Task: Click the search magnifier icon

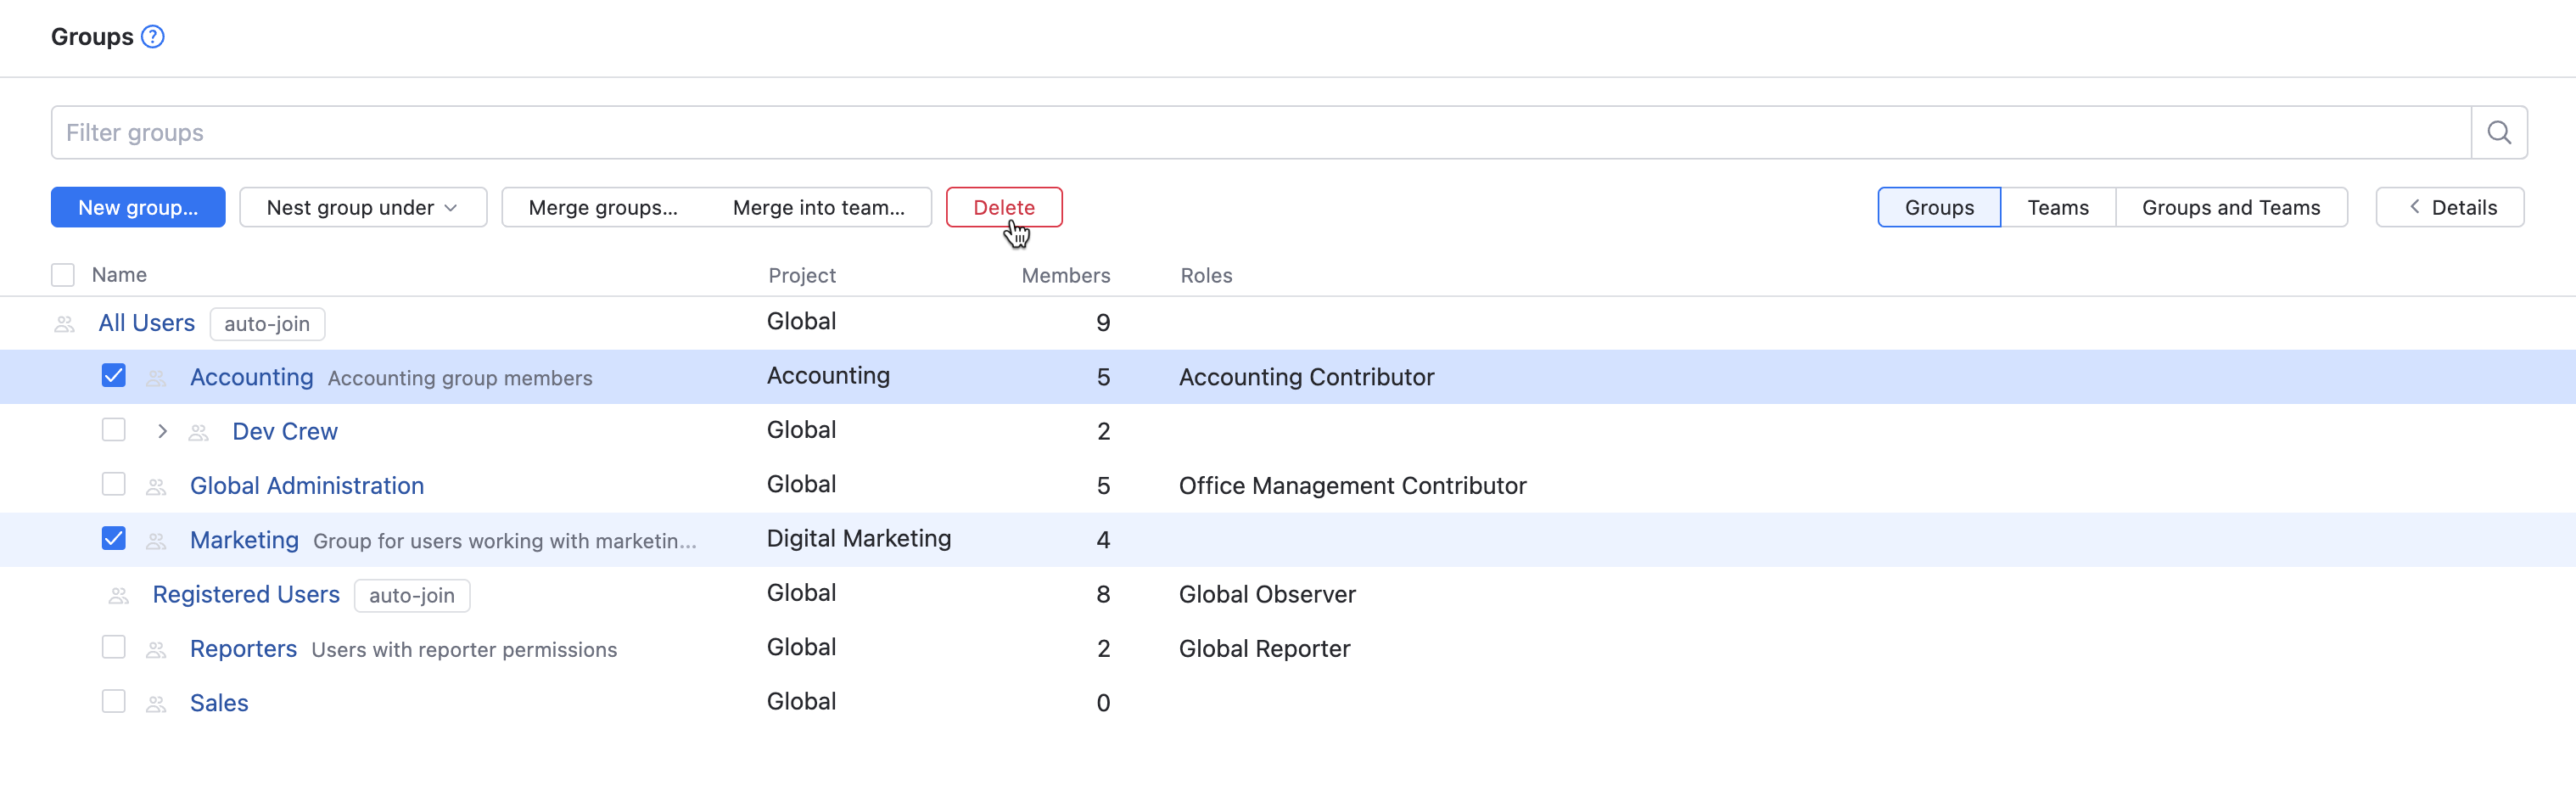Action: (x=2498, y=133)
